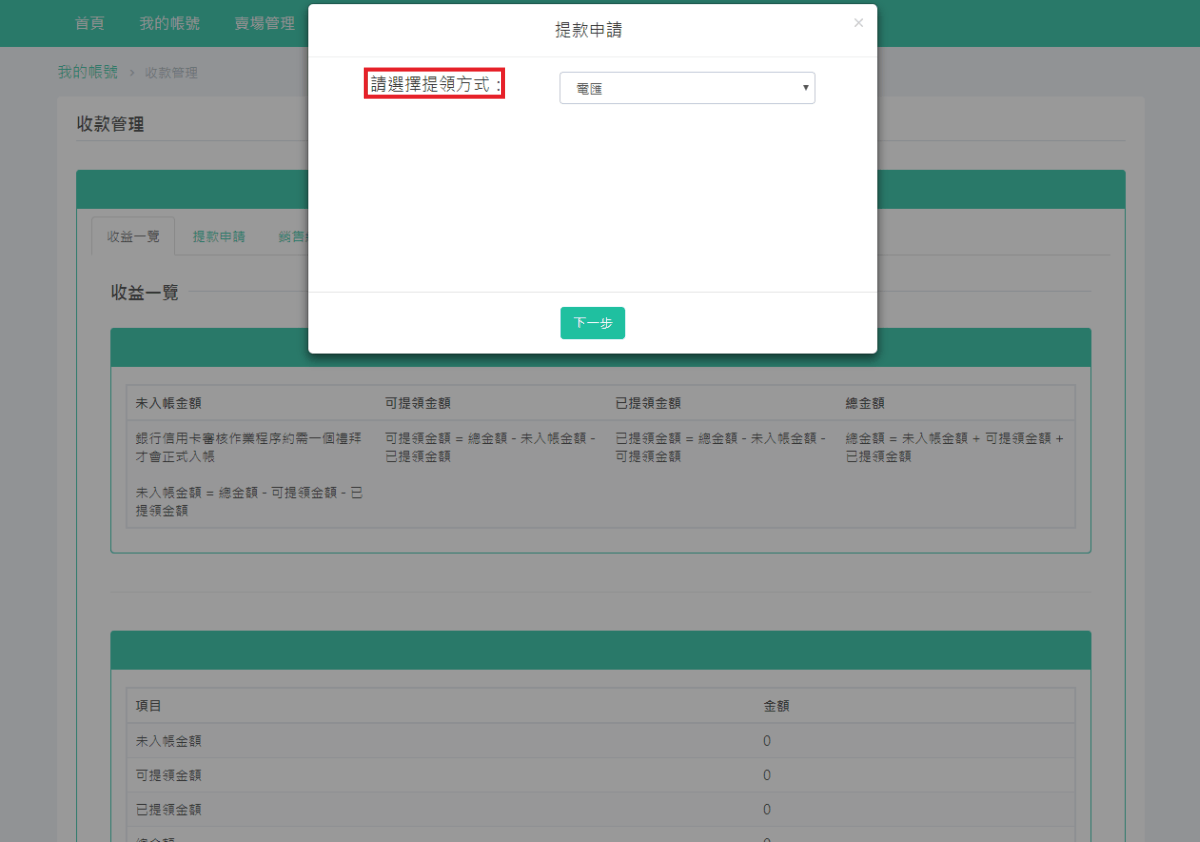Open 賣場管理 in the navigation bar
This screenshot has width=1200, height=842.
pyautogui.click(x=264, y=23)
